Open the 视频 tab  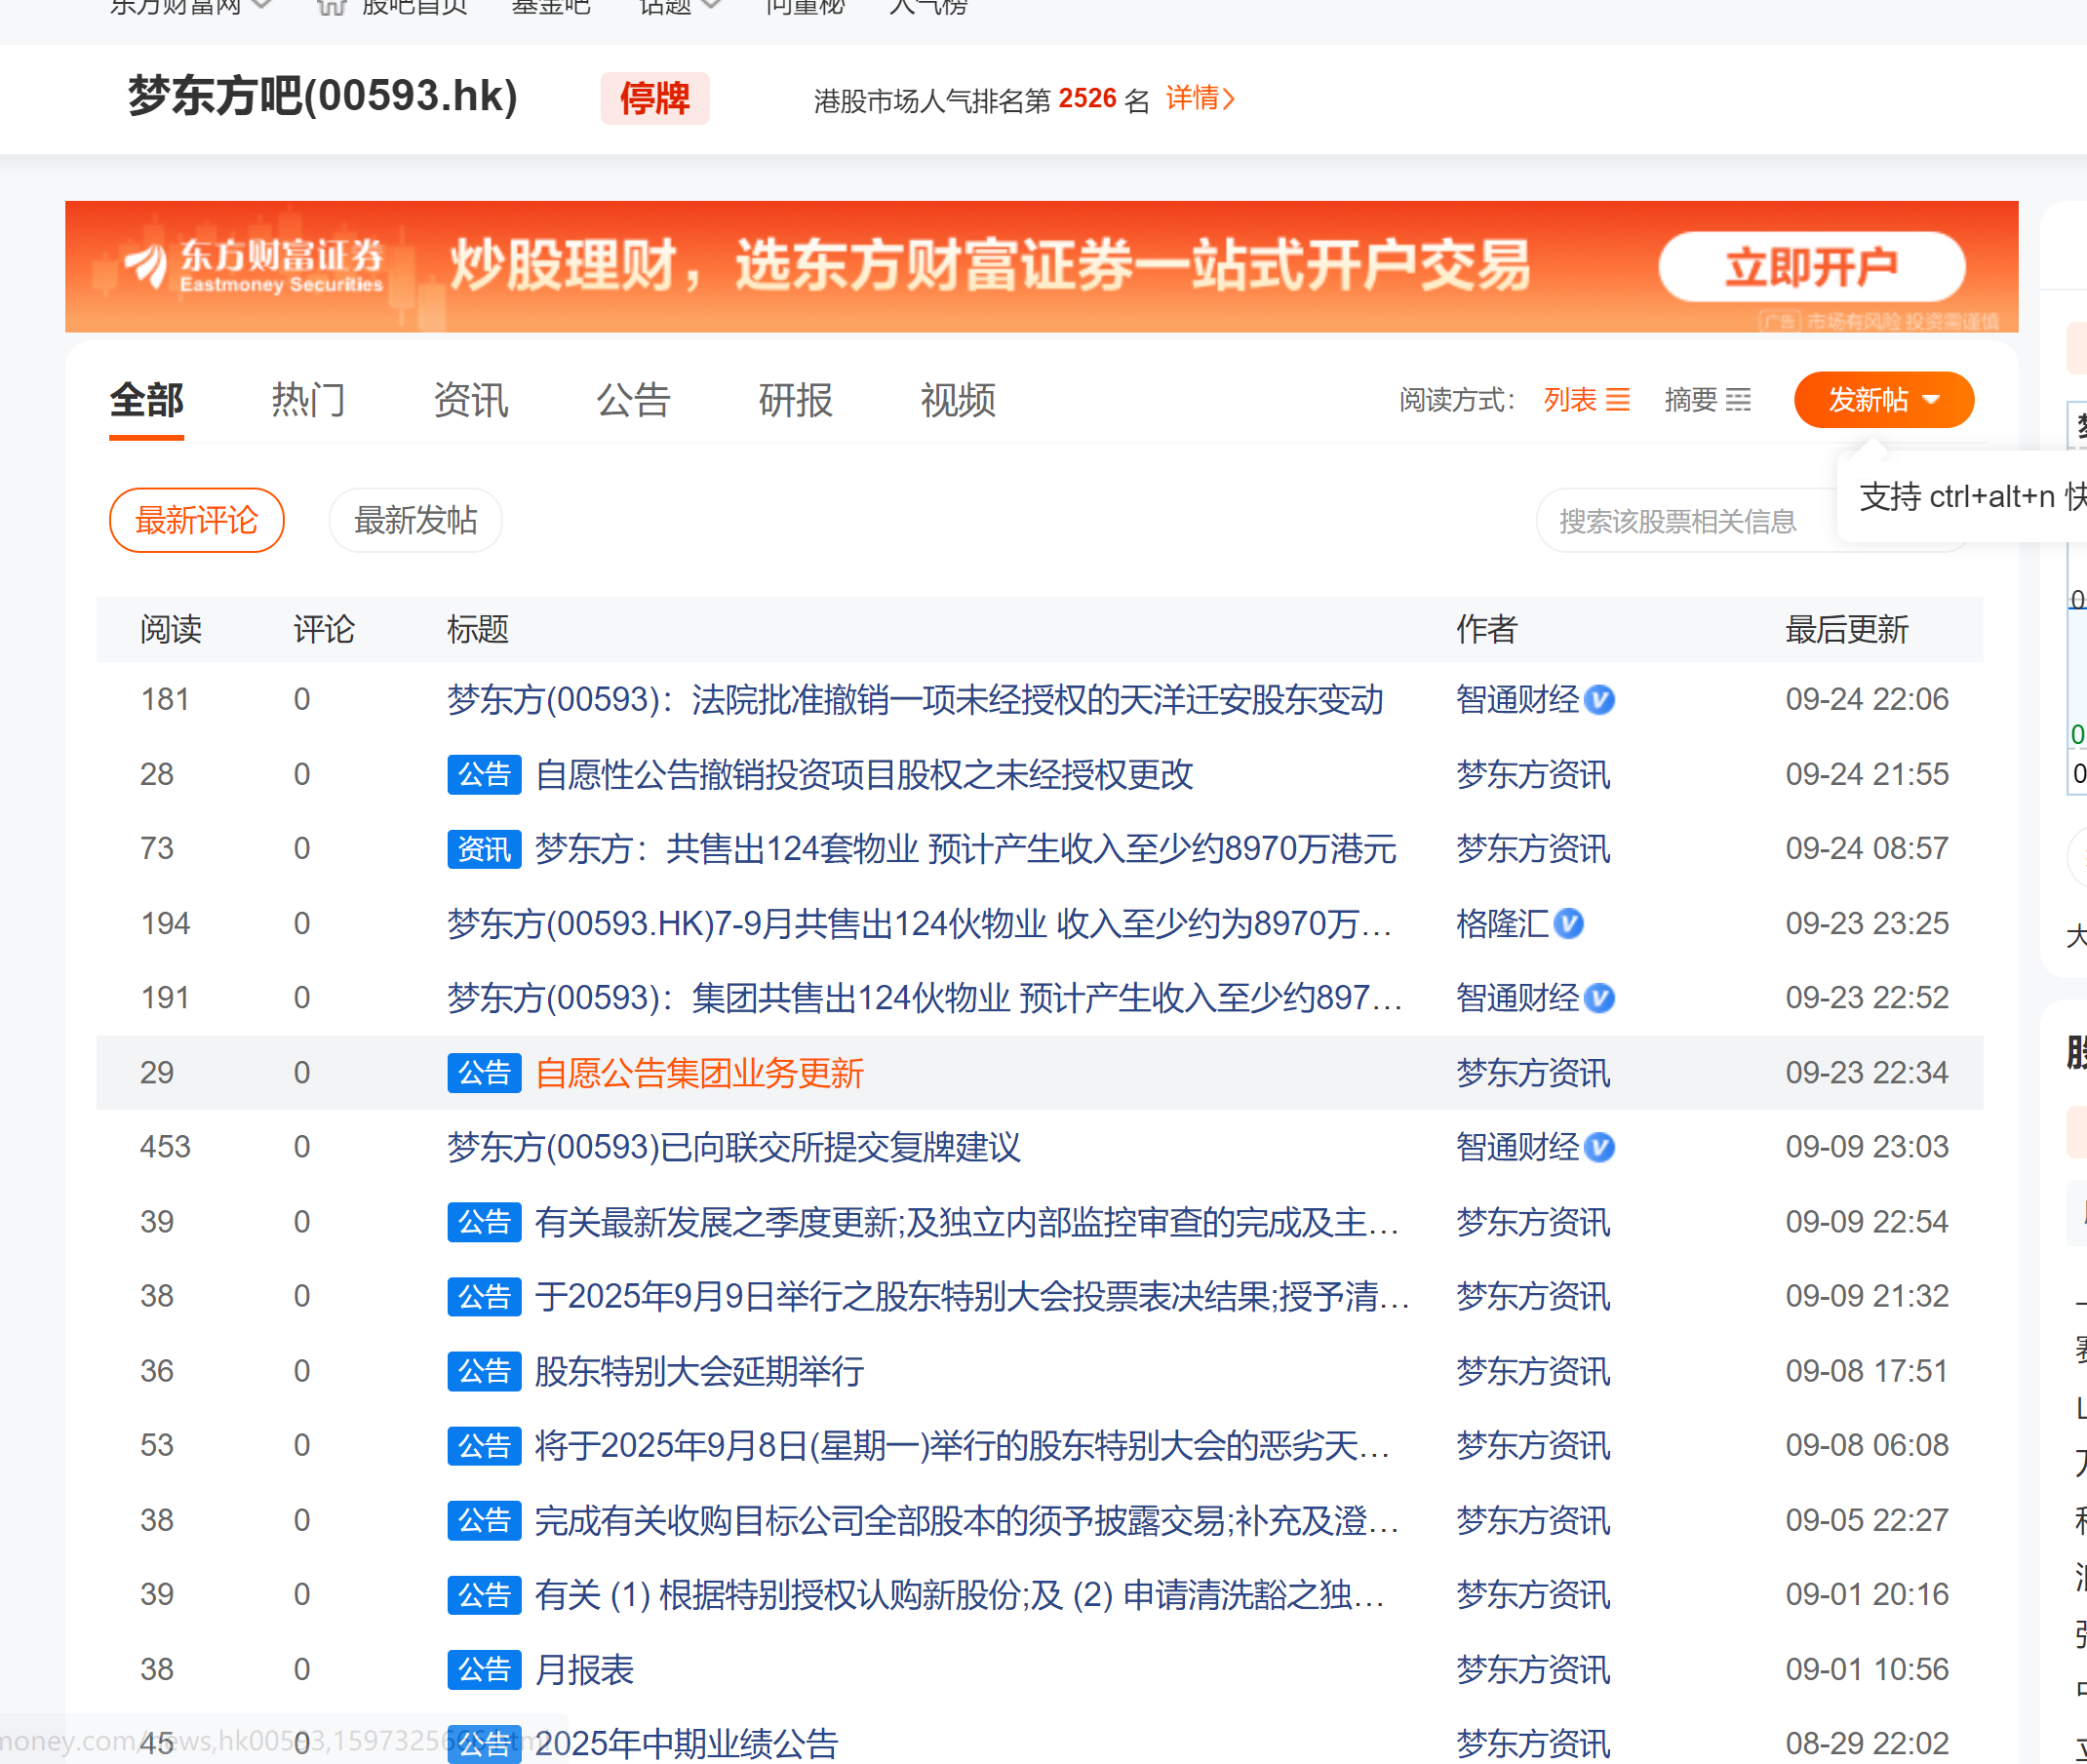(x=957, y=400)
